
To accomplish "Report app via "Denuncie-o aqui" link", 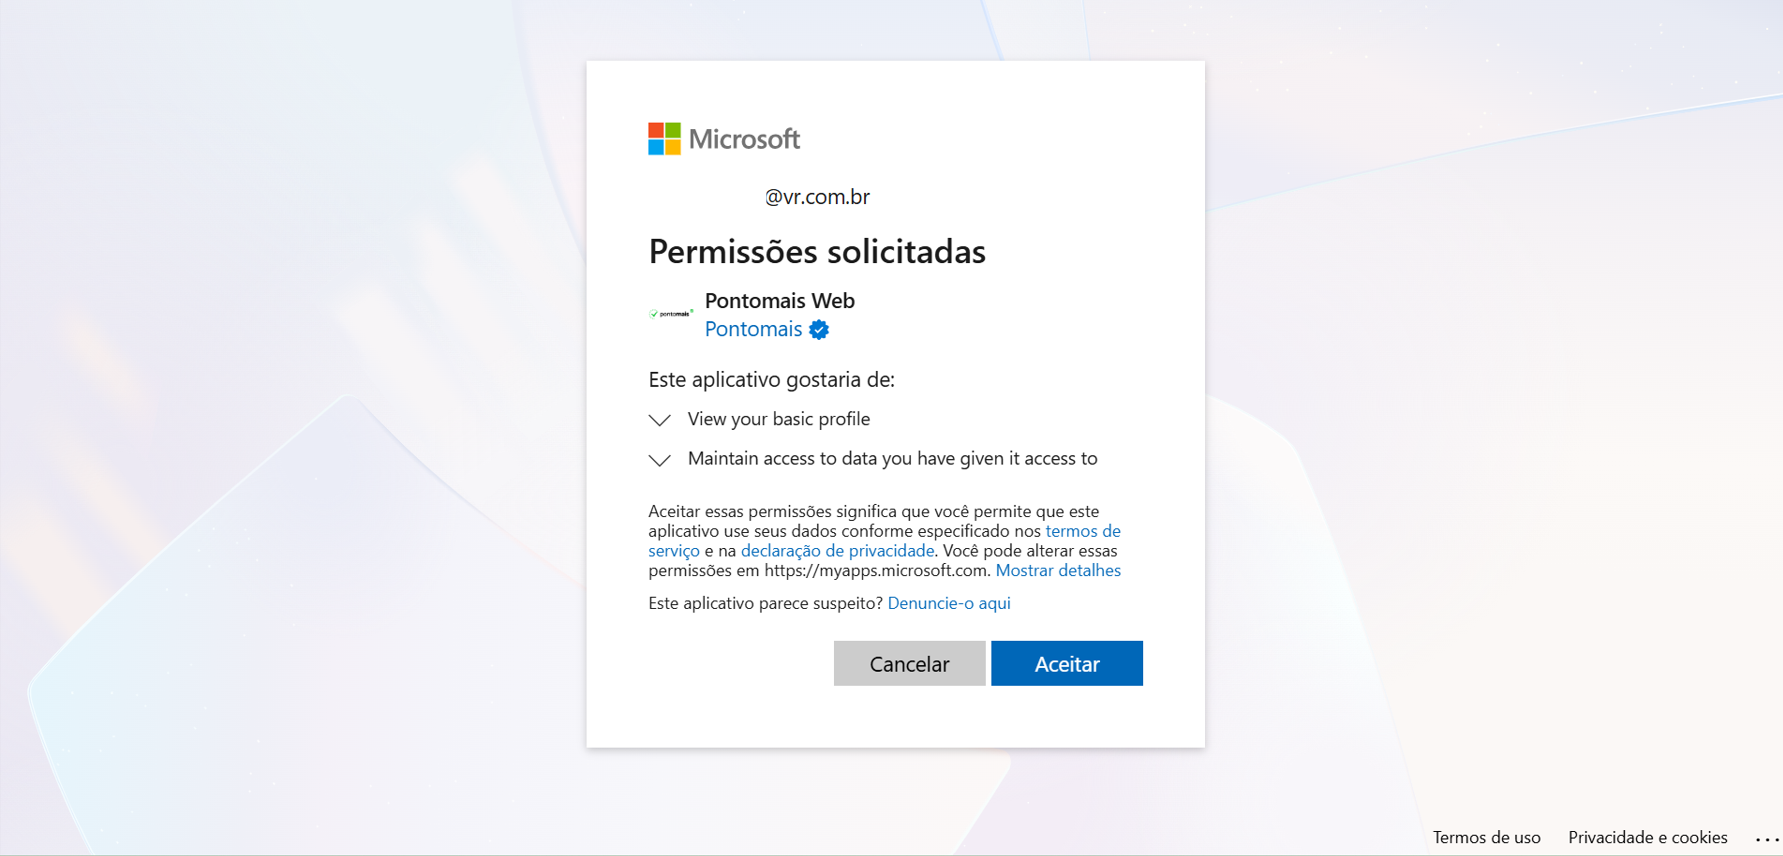I will click(x=949, y=603).
